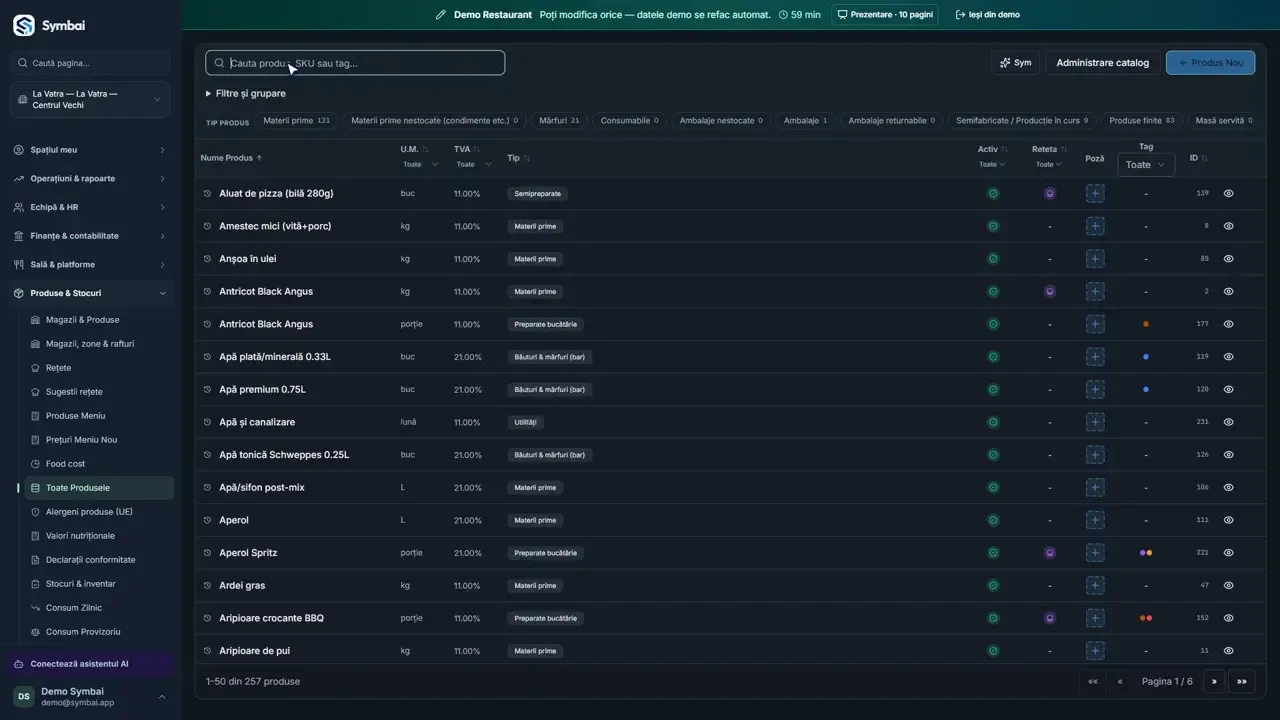Expand the Filtre și grupare section

(x=246, y=93)
